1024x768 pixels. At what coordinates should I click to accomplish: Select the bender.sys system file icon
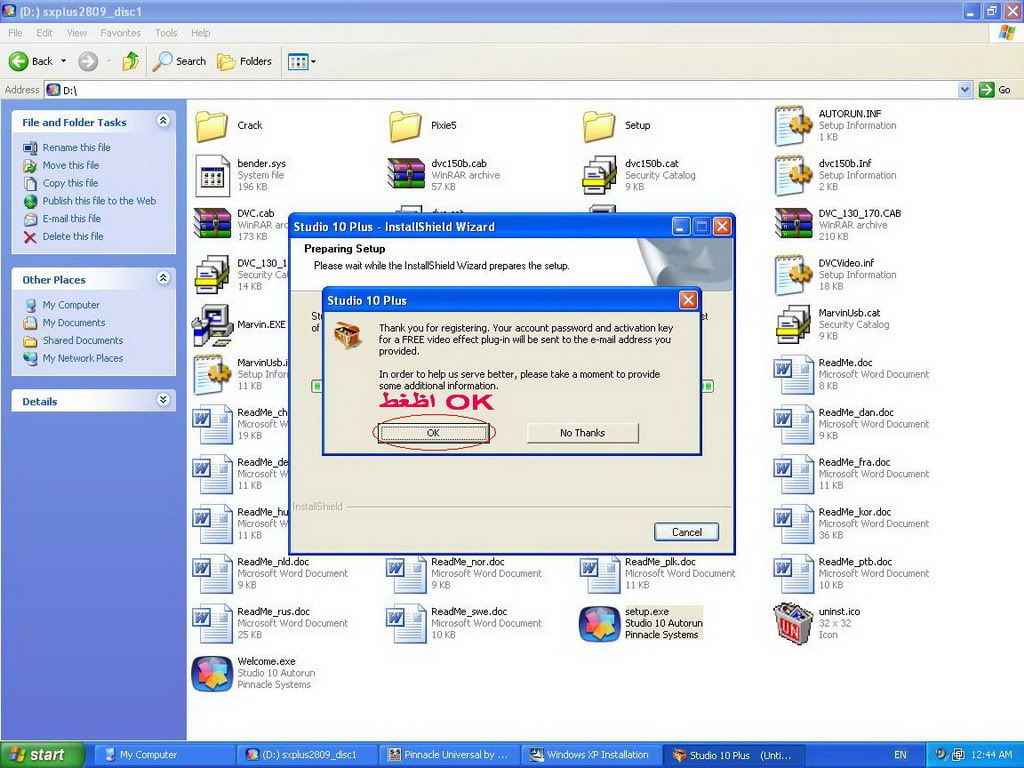pos(212,175)
